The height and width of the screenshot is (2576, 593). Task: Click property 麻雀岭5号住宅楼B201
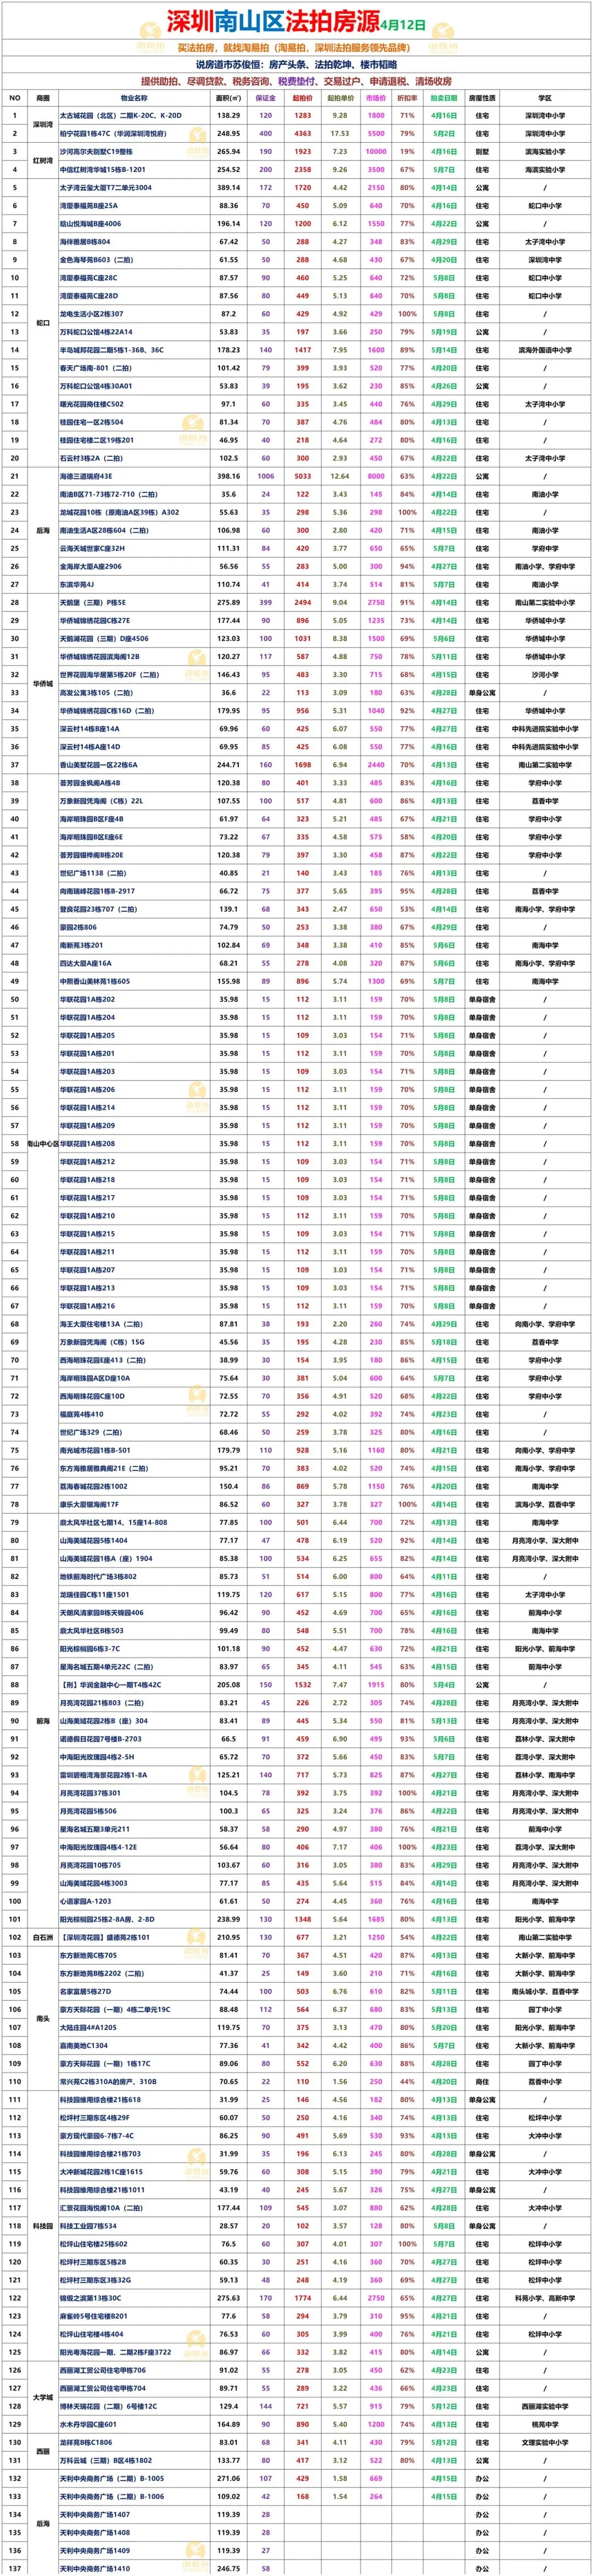(x=94, y=2316)
